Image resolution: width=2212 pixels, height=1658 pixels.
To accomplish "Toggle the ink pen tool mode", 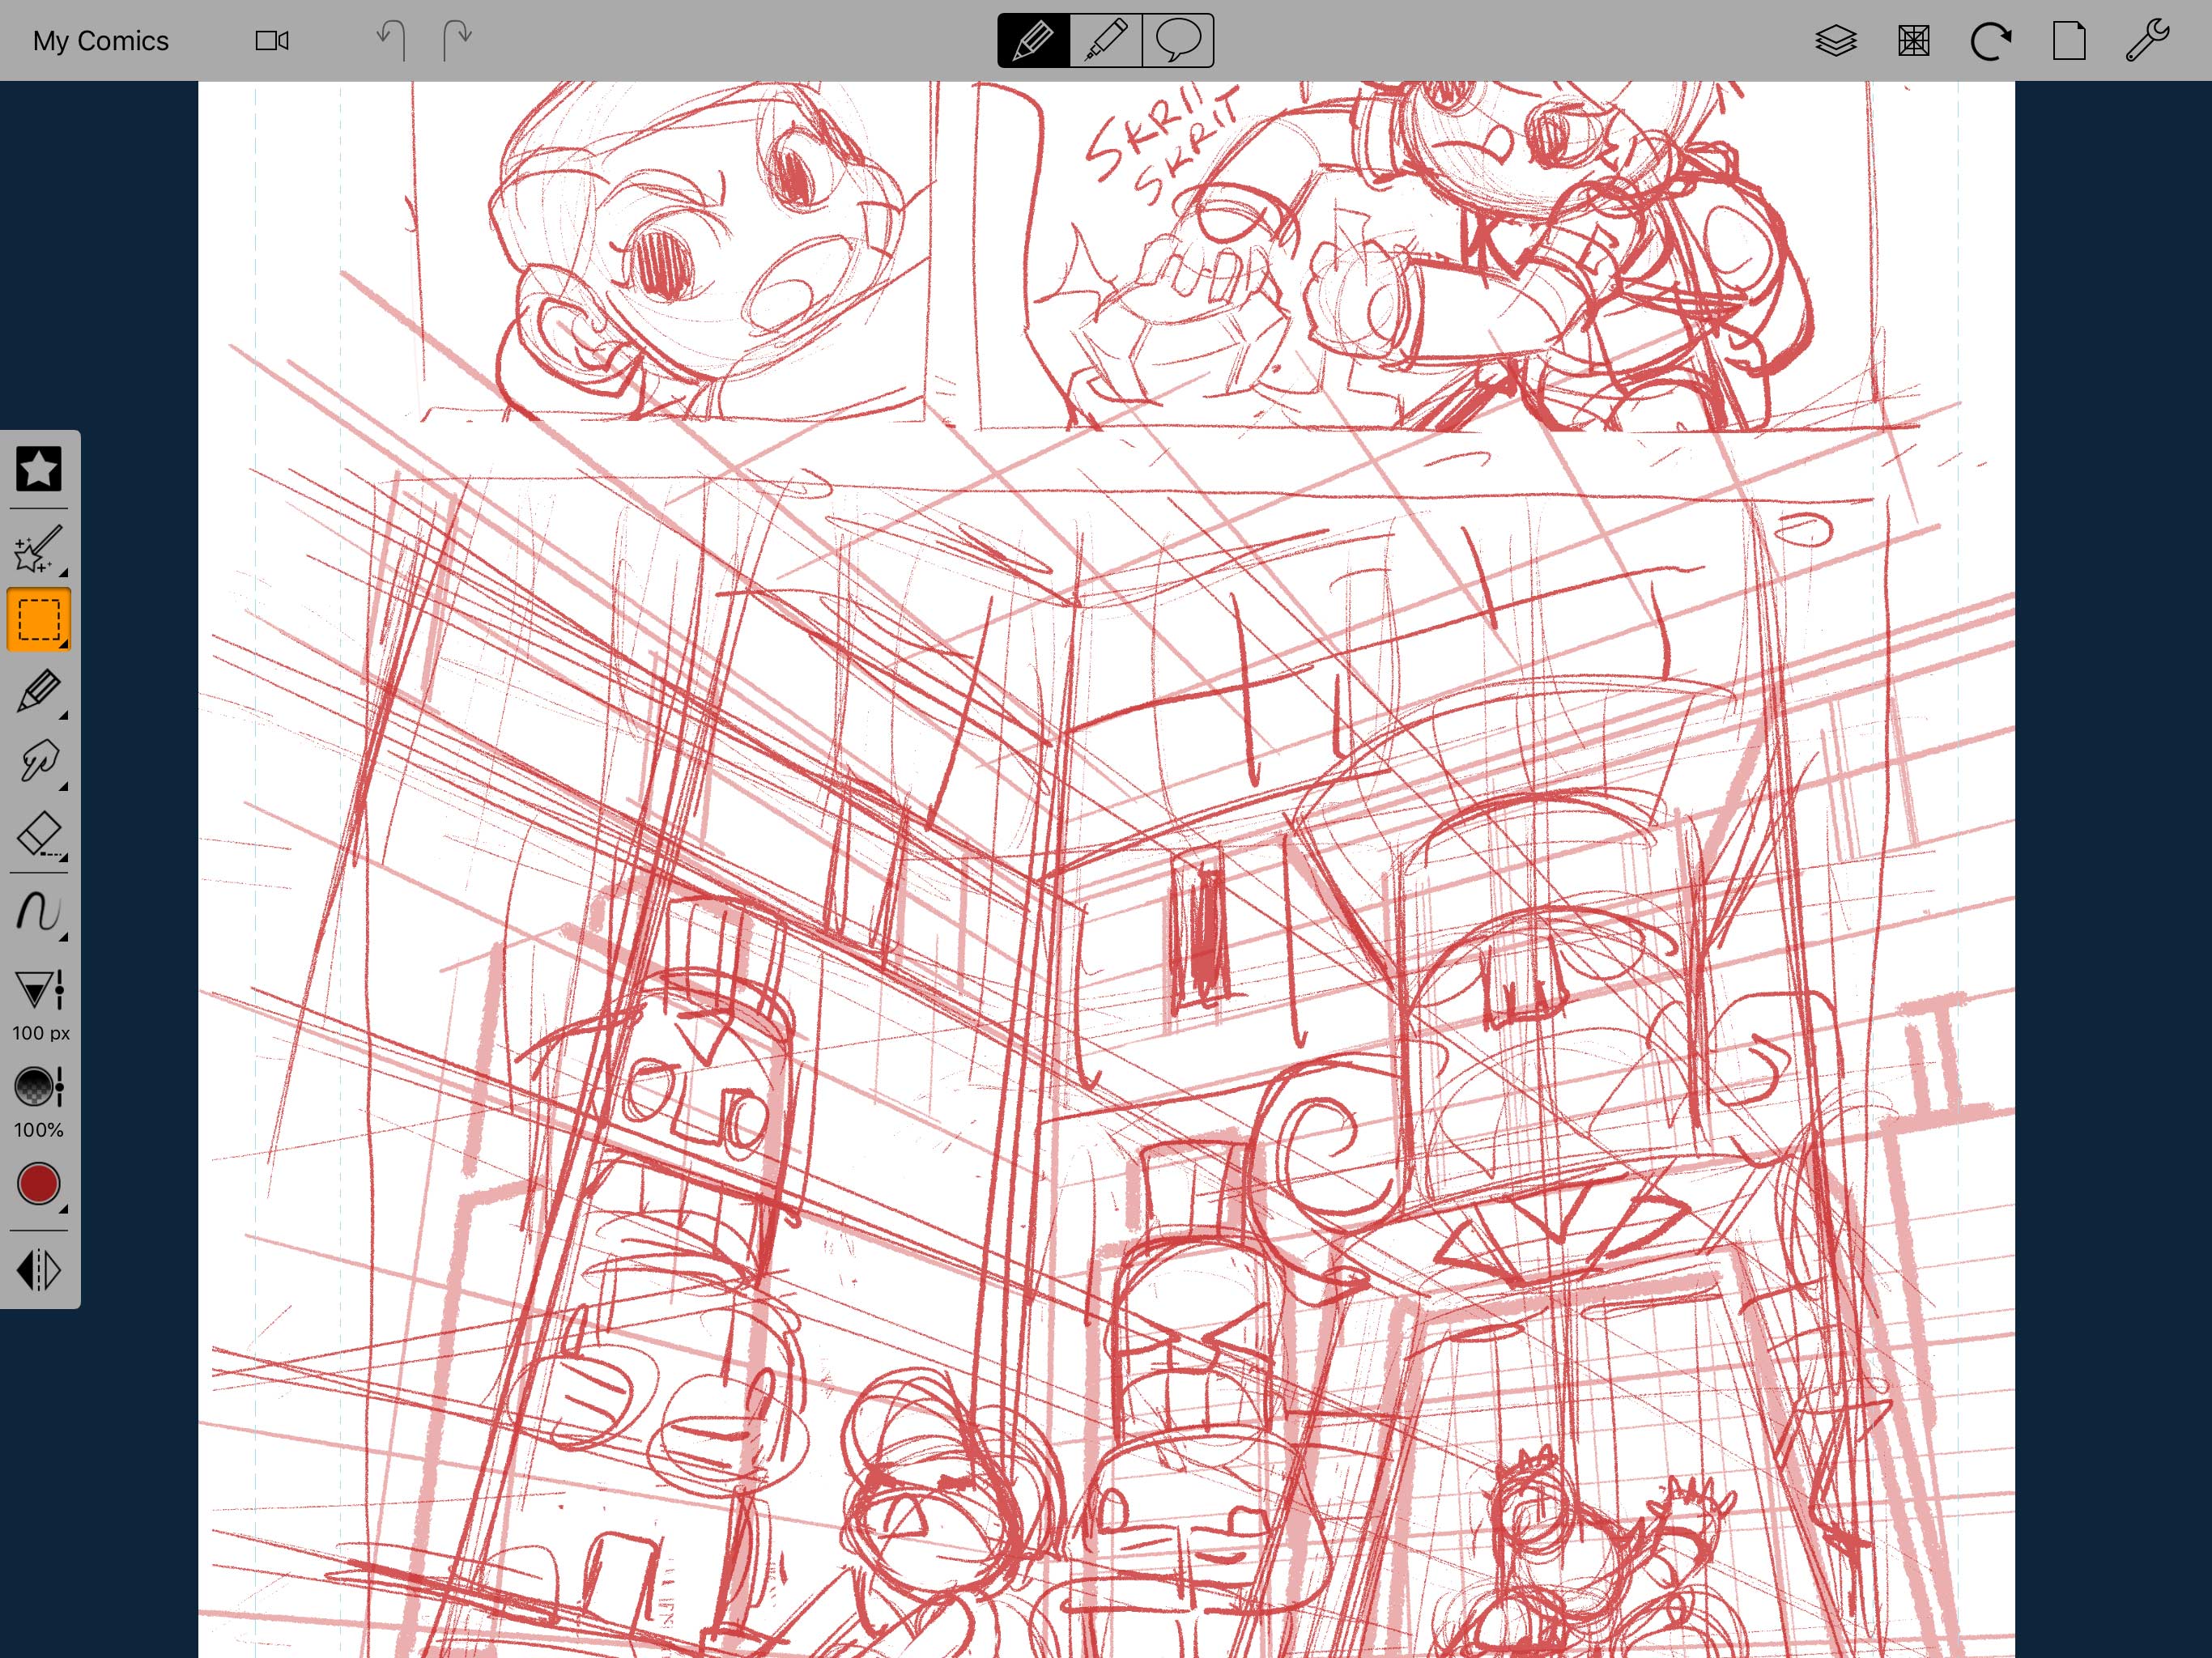I will tap(1106, 38).
